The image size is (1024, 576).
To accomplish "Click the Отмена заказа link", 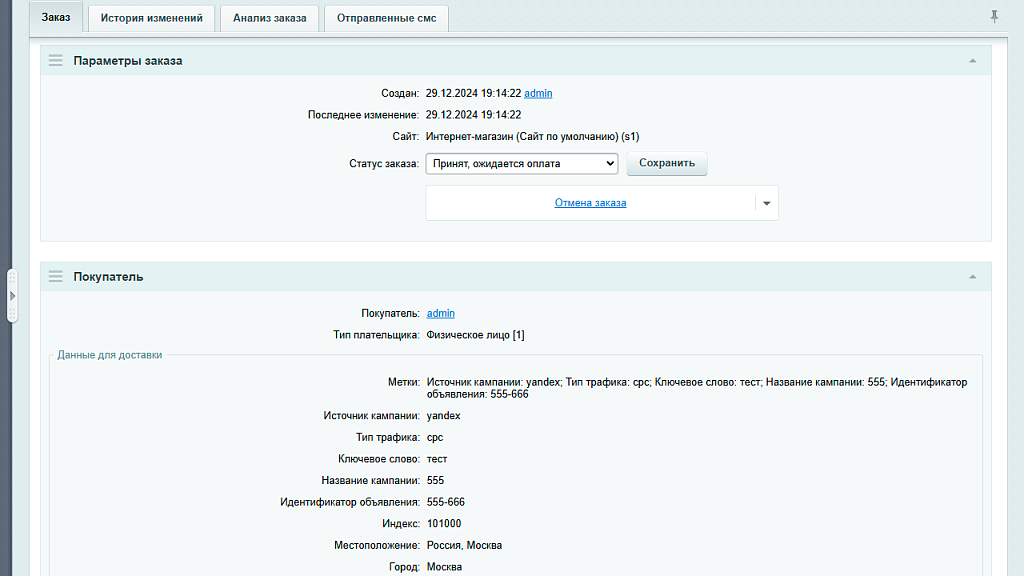I will coord(593,202).
